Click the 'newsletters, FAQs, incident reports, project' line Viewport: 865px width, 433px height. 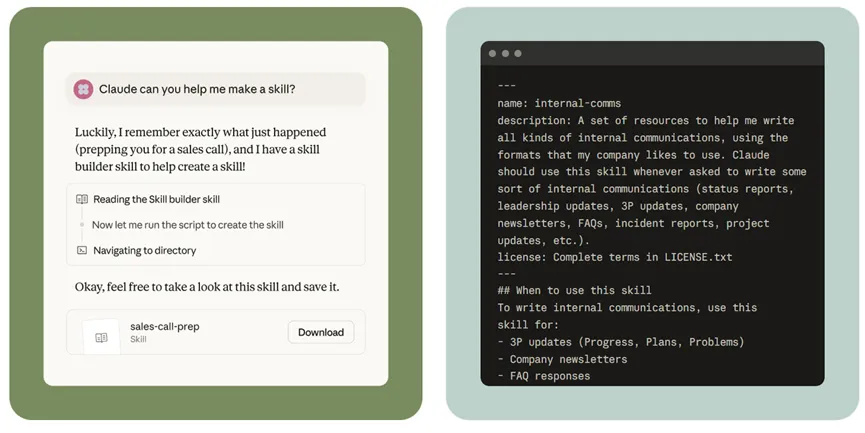(x=633, y=223)
